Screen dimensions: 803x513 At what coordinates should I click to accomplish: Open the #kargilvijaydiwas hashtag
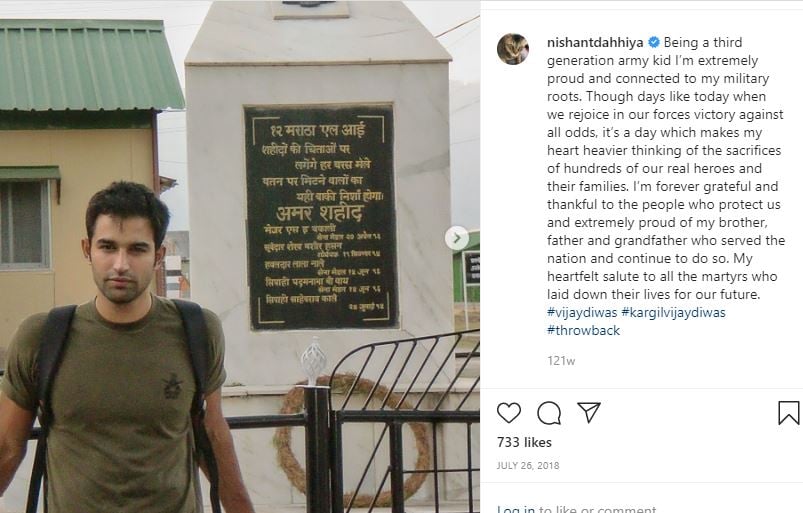(673, 312)
